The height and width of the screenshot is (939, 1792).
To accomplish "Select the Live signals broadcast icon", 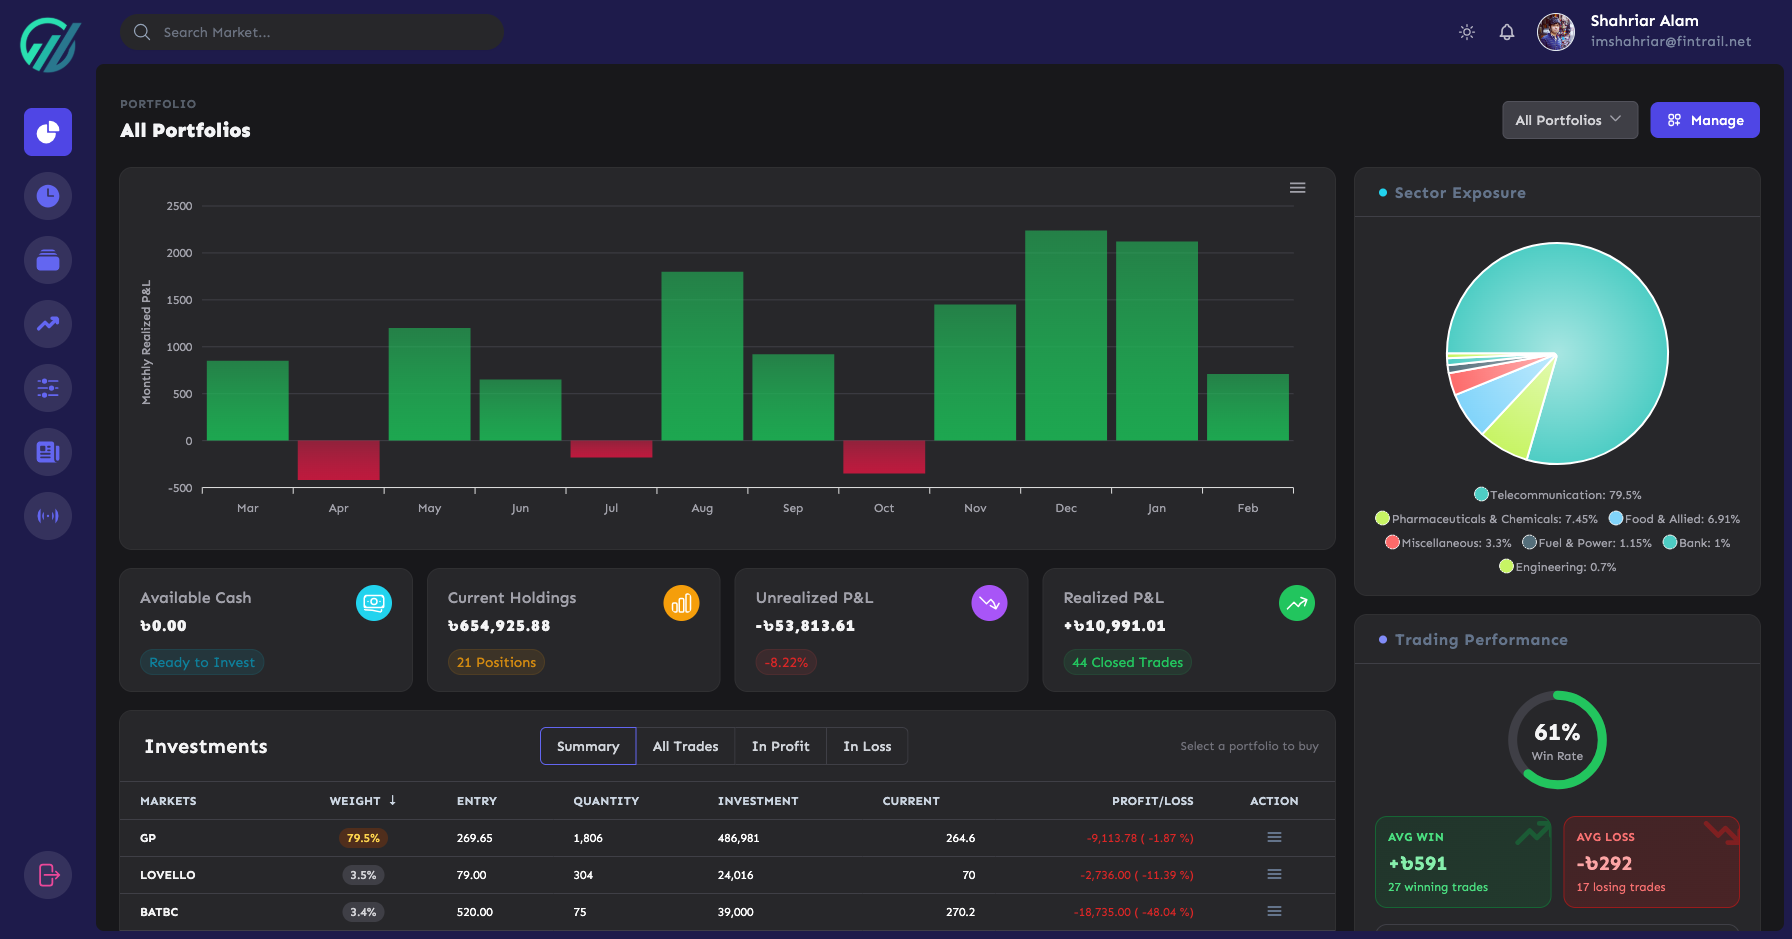I will pos(47,516).
